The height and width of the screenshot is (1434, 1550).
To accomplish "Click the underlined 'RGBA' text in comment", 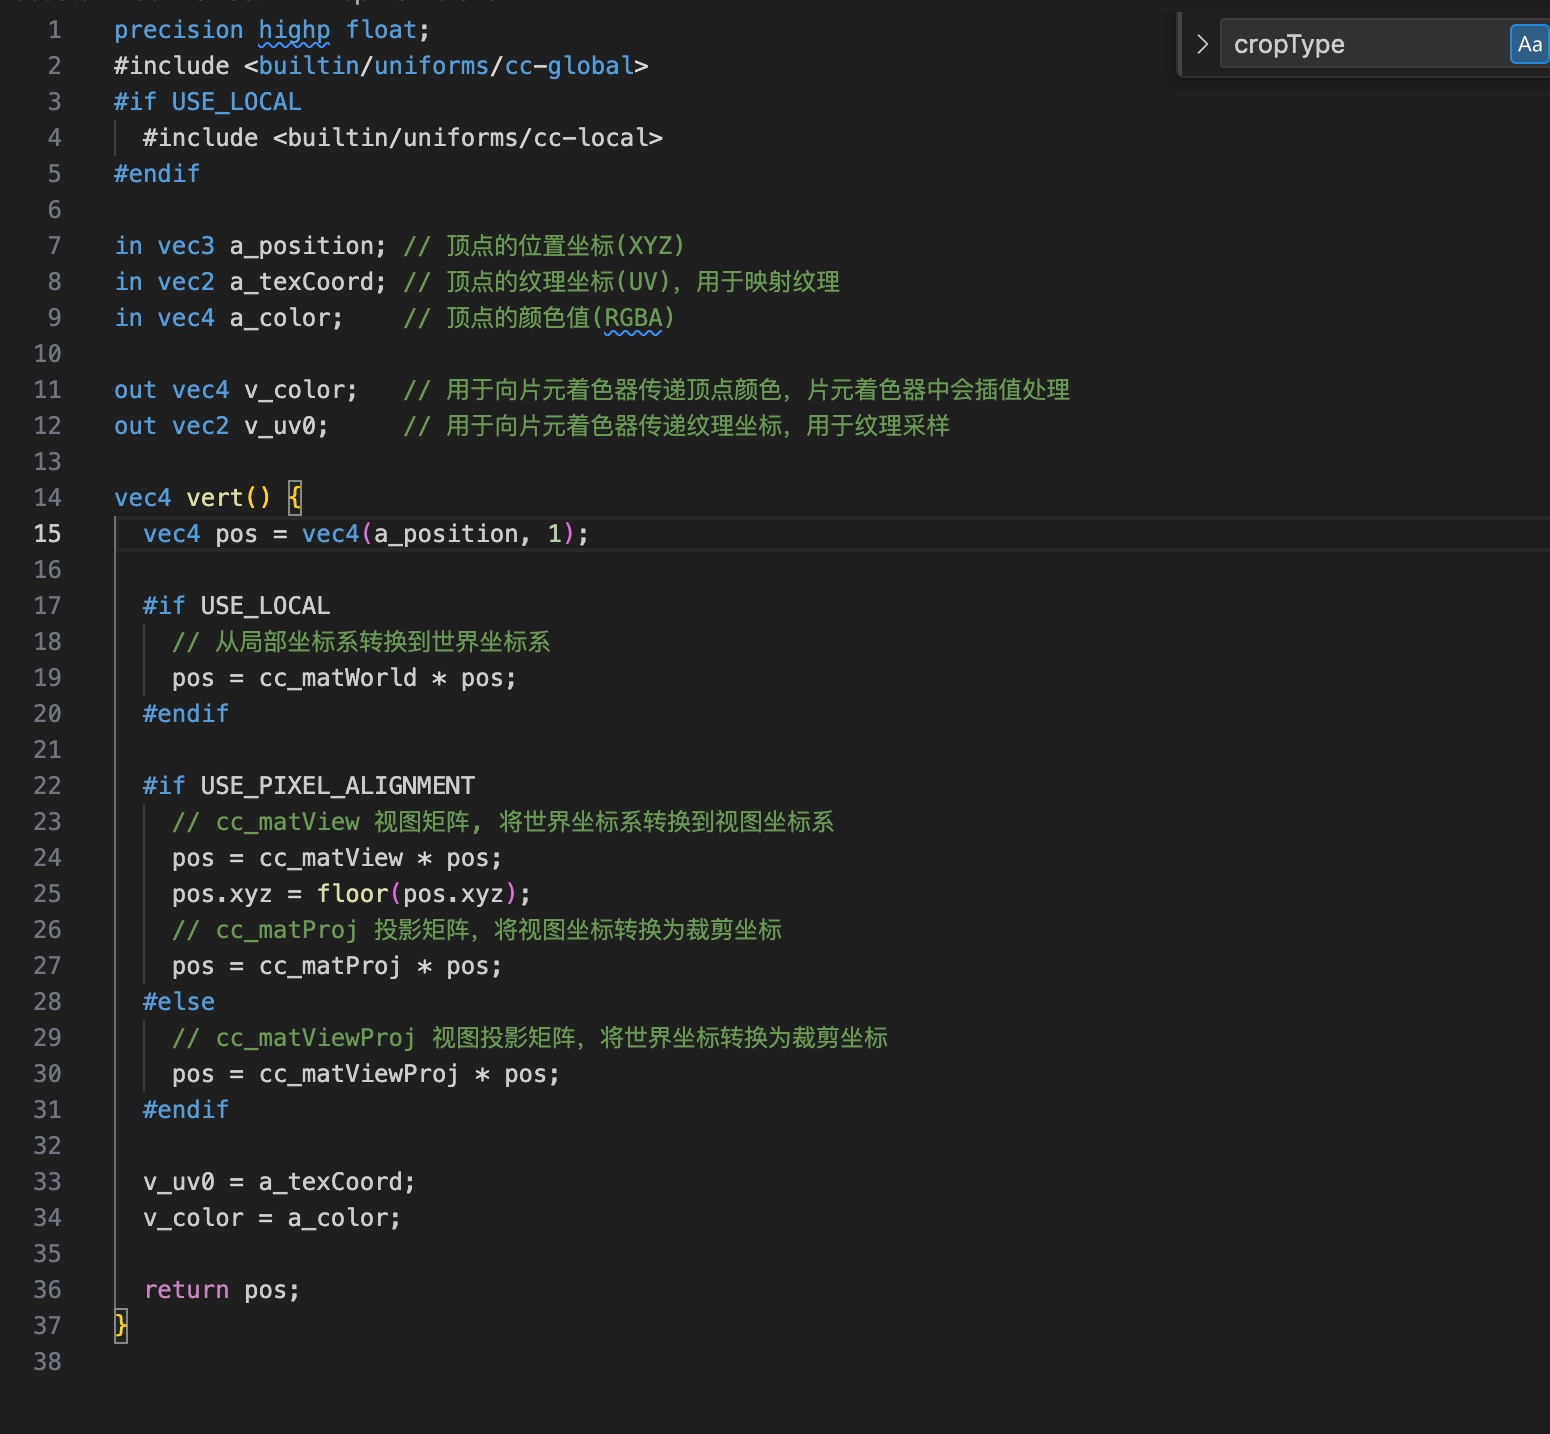I will (x=633, y=318).
